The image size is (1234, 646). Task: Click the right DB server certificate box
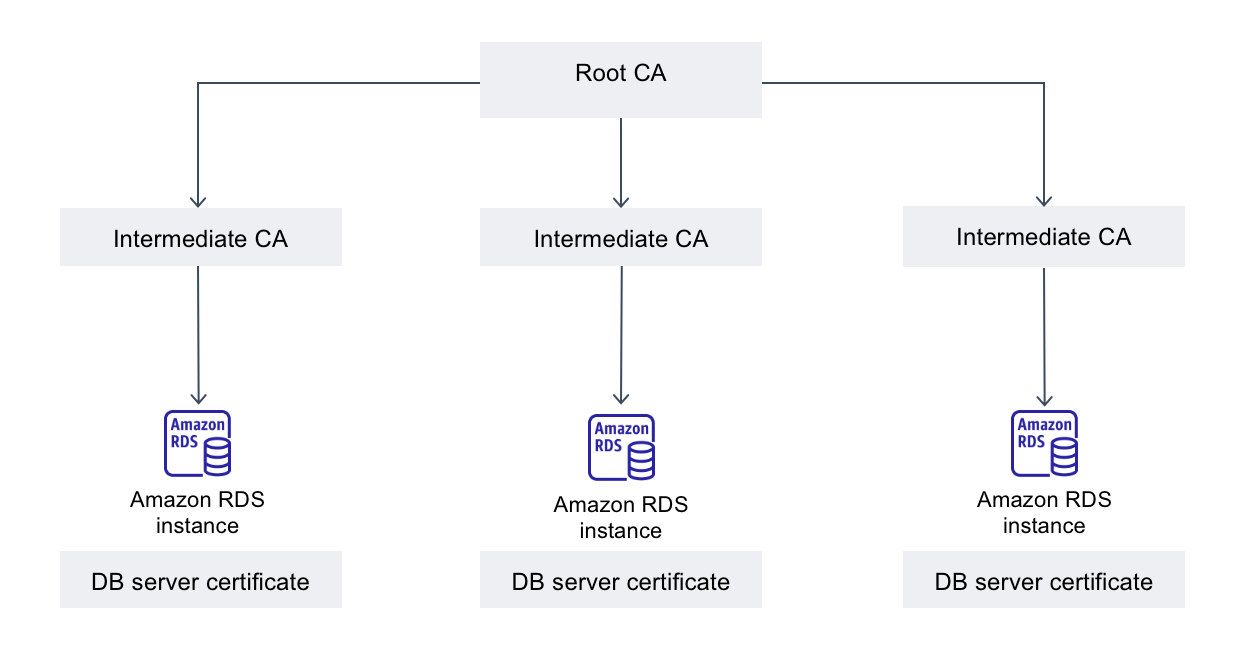click(1044, 581)
